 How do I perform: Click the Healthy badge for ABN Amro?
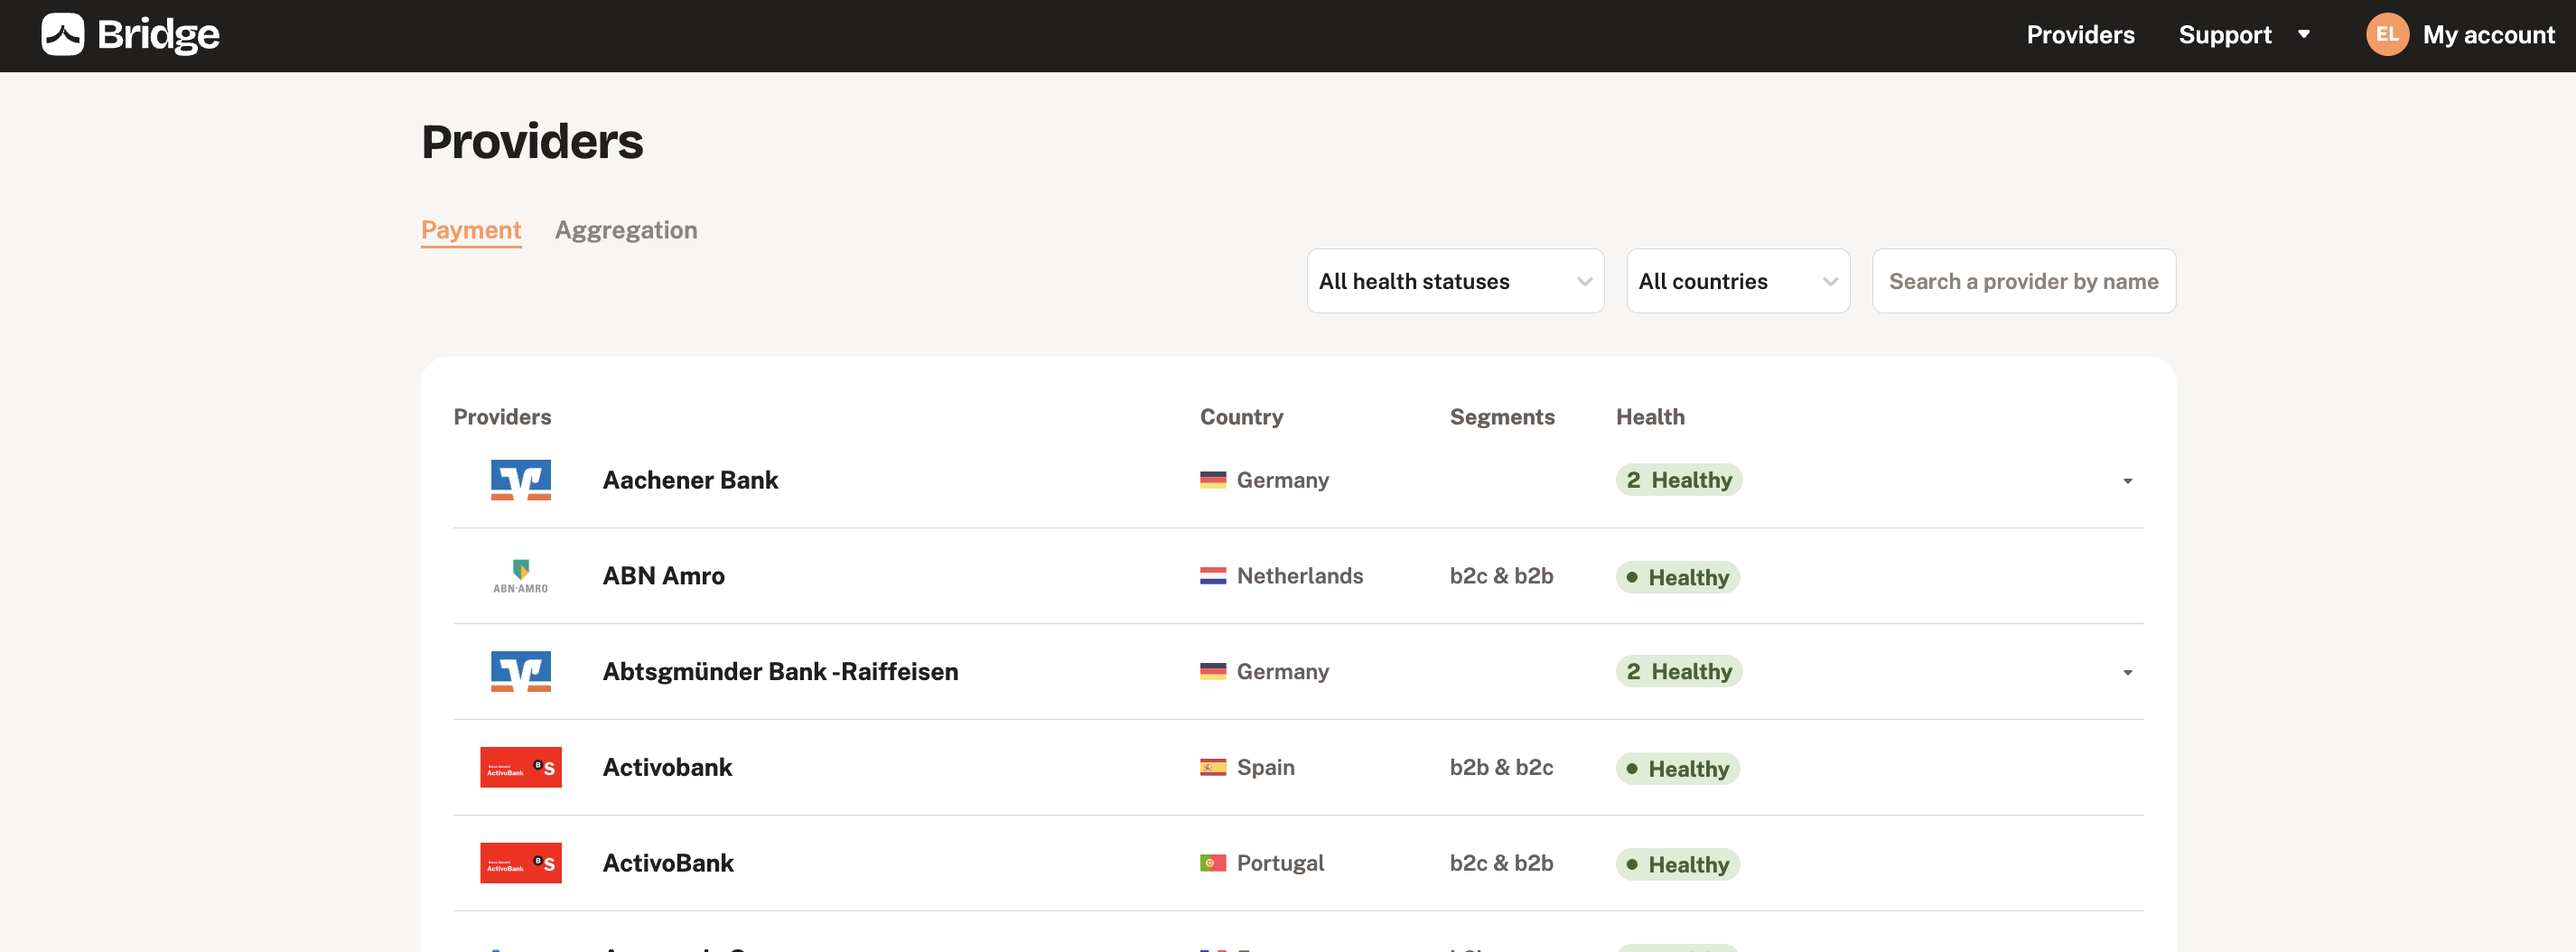tap(1677, 577)
